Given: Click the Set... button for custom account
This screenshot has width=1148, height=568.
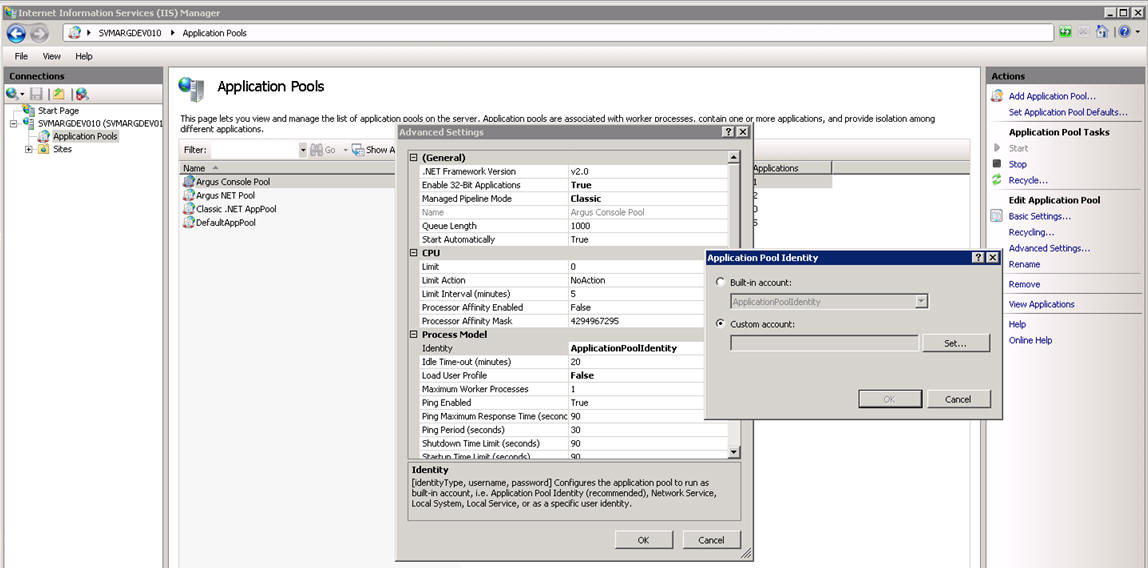Looking at the screenshot, I should click(955, 343).
